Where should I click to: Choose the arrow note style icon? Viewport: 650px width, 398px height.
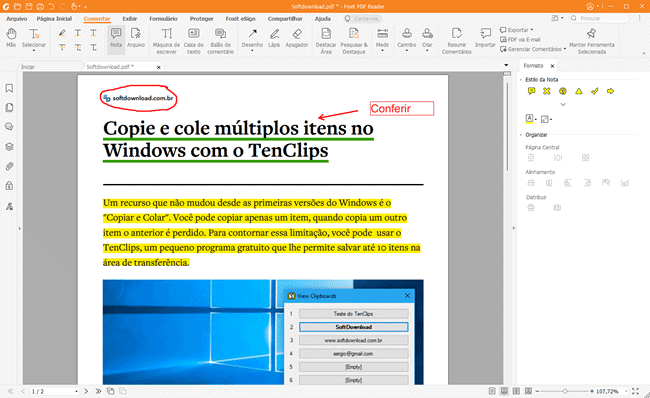point(611,91)
